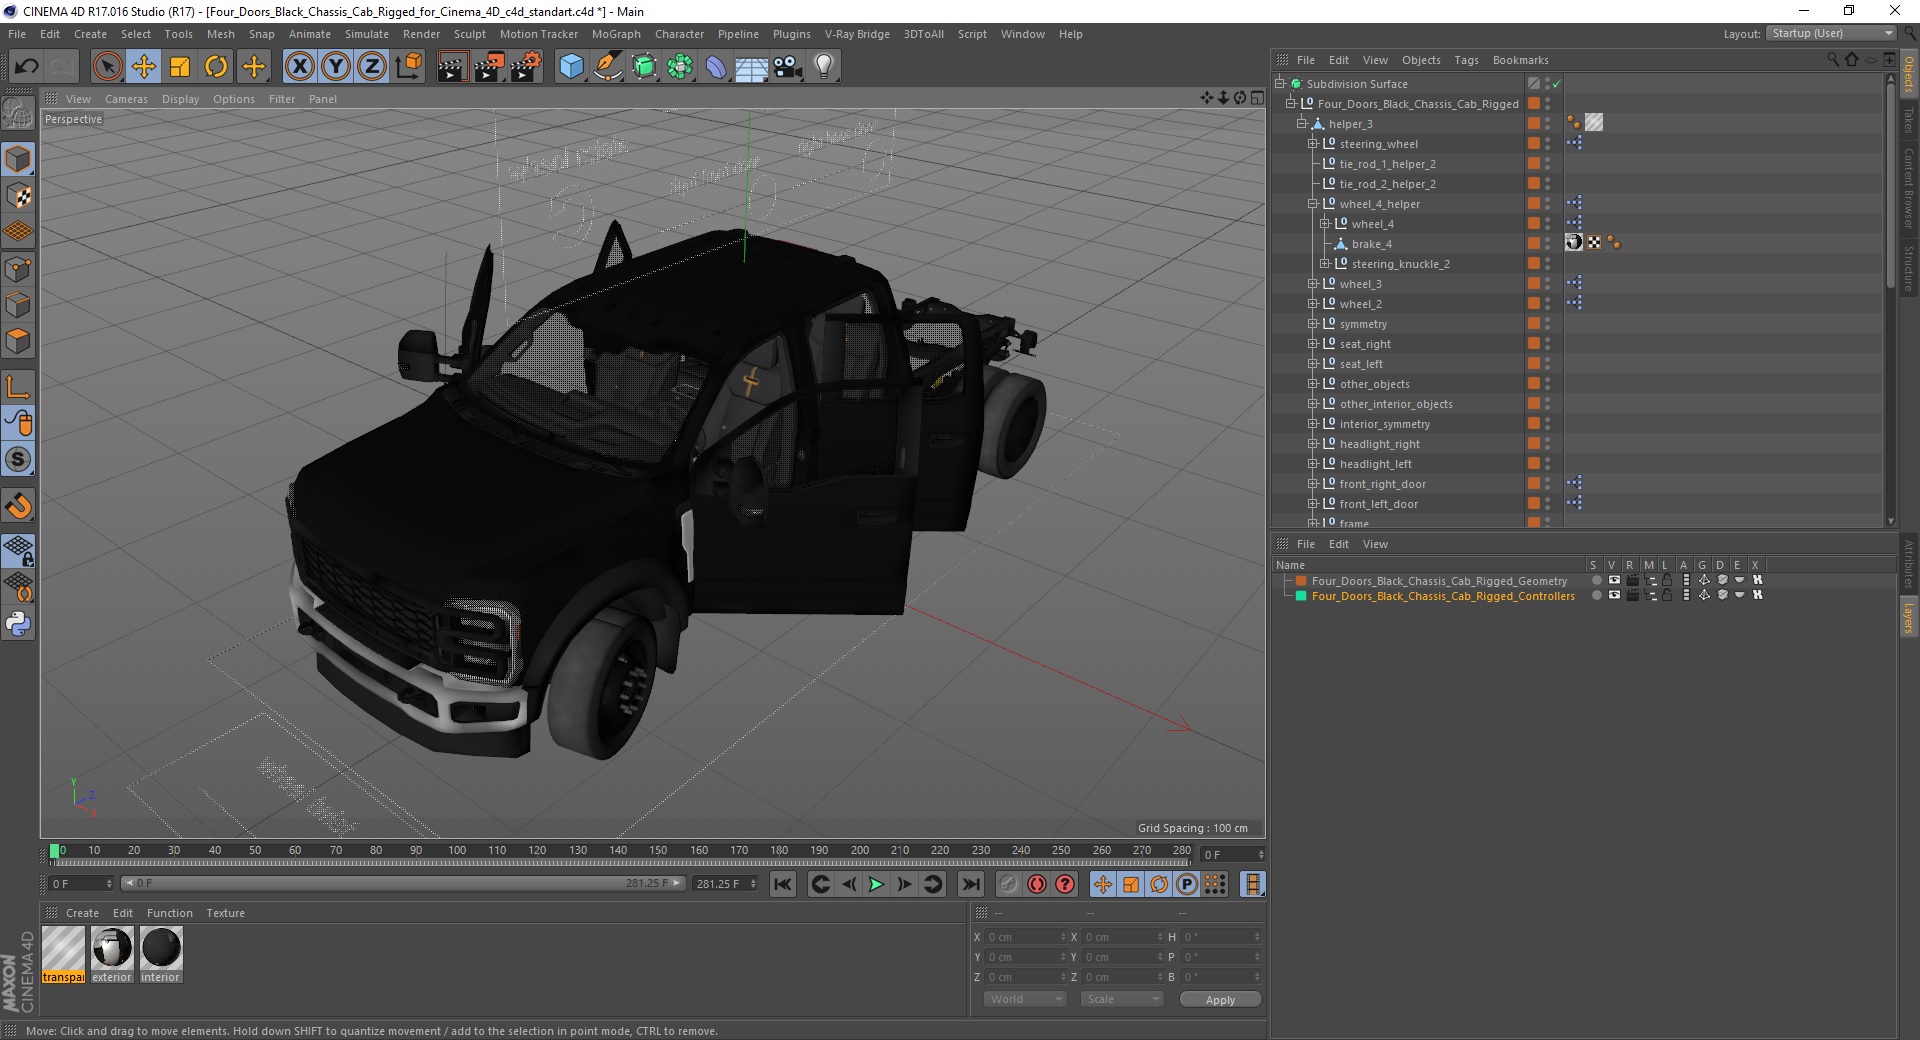The height and width of the screenshot is (1040, 1920).
Task: Add a Light object
Action: [x=824, y=67]
